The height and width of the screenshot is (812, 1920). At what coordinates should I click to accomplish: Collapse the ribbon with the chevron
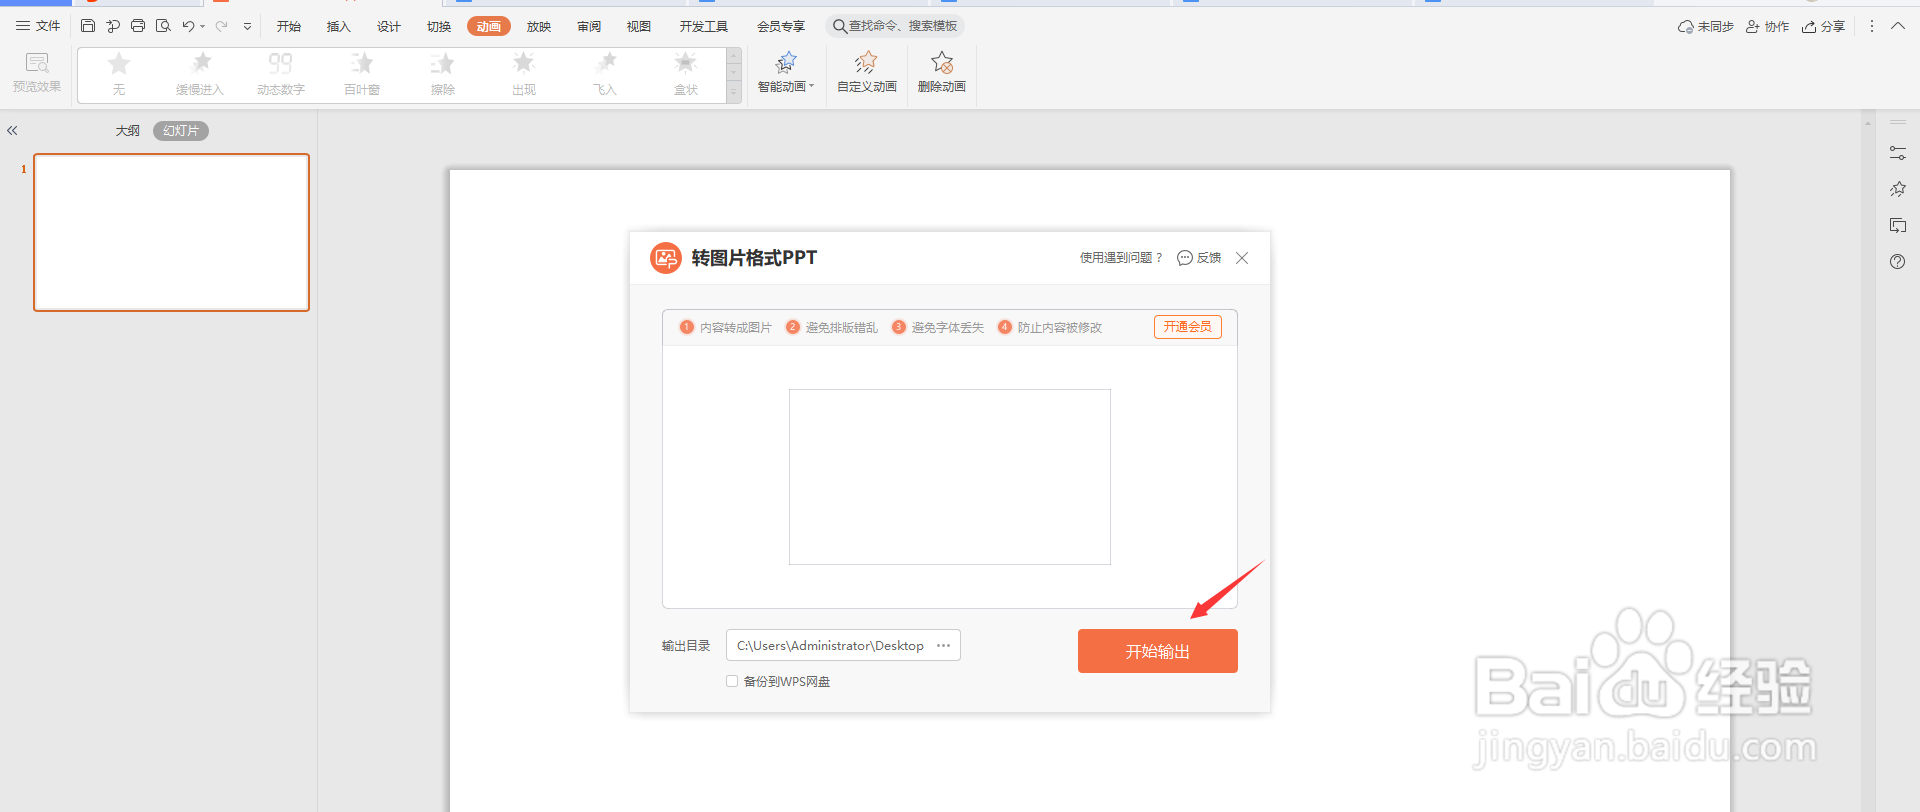pos(1898,26)
